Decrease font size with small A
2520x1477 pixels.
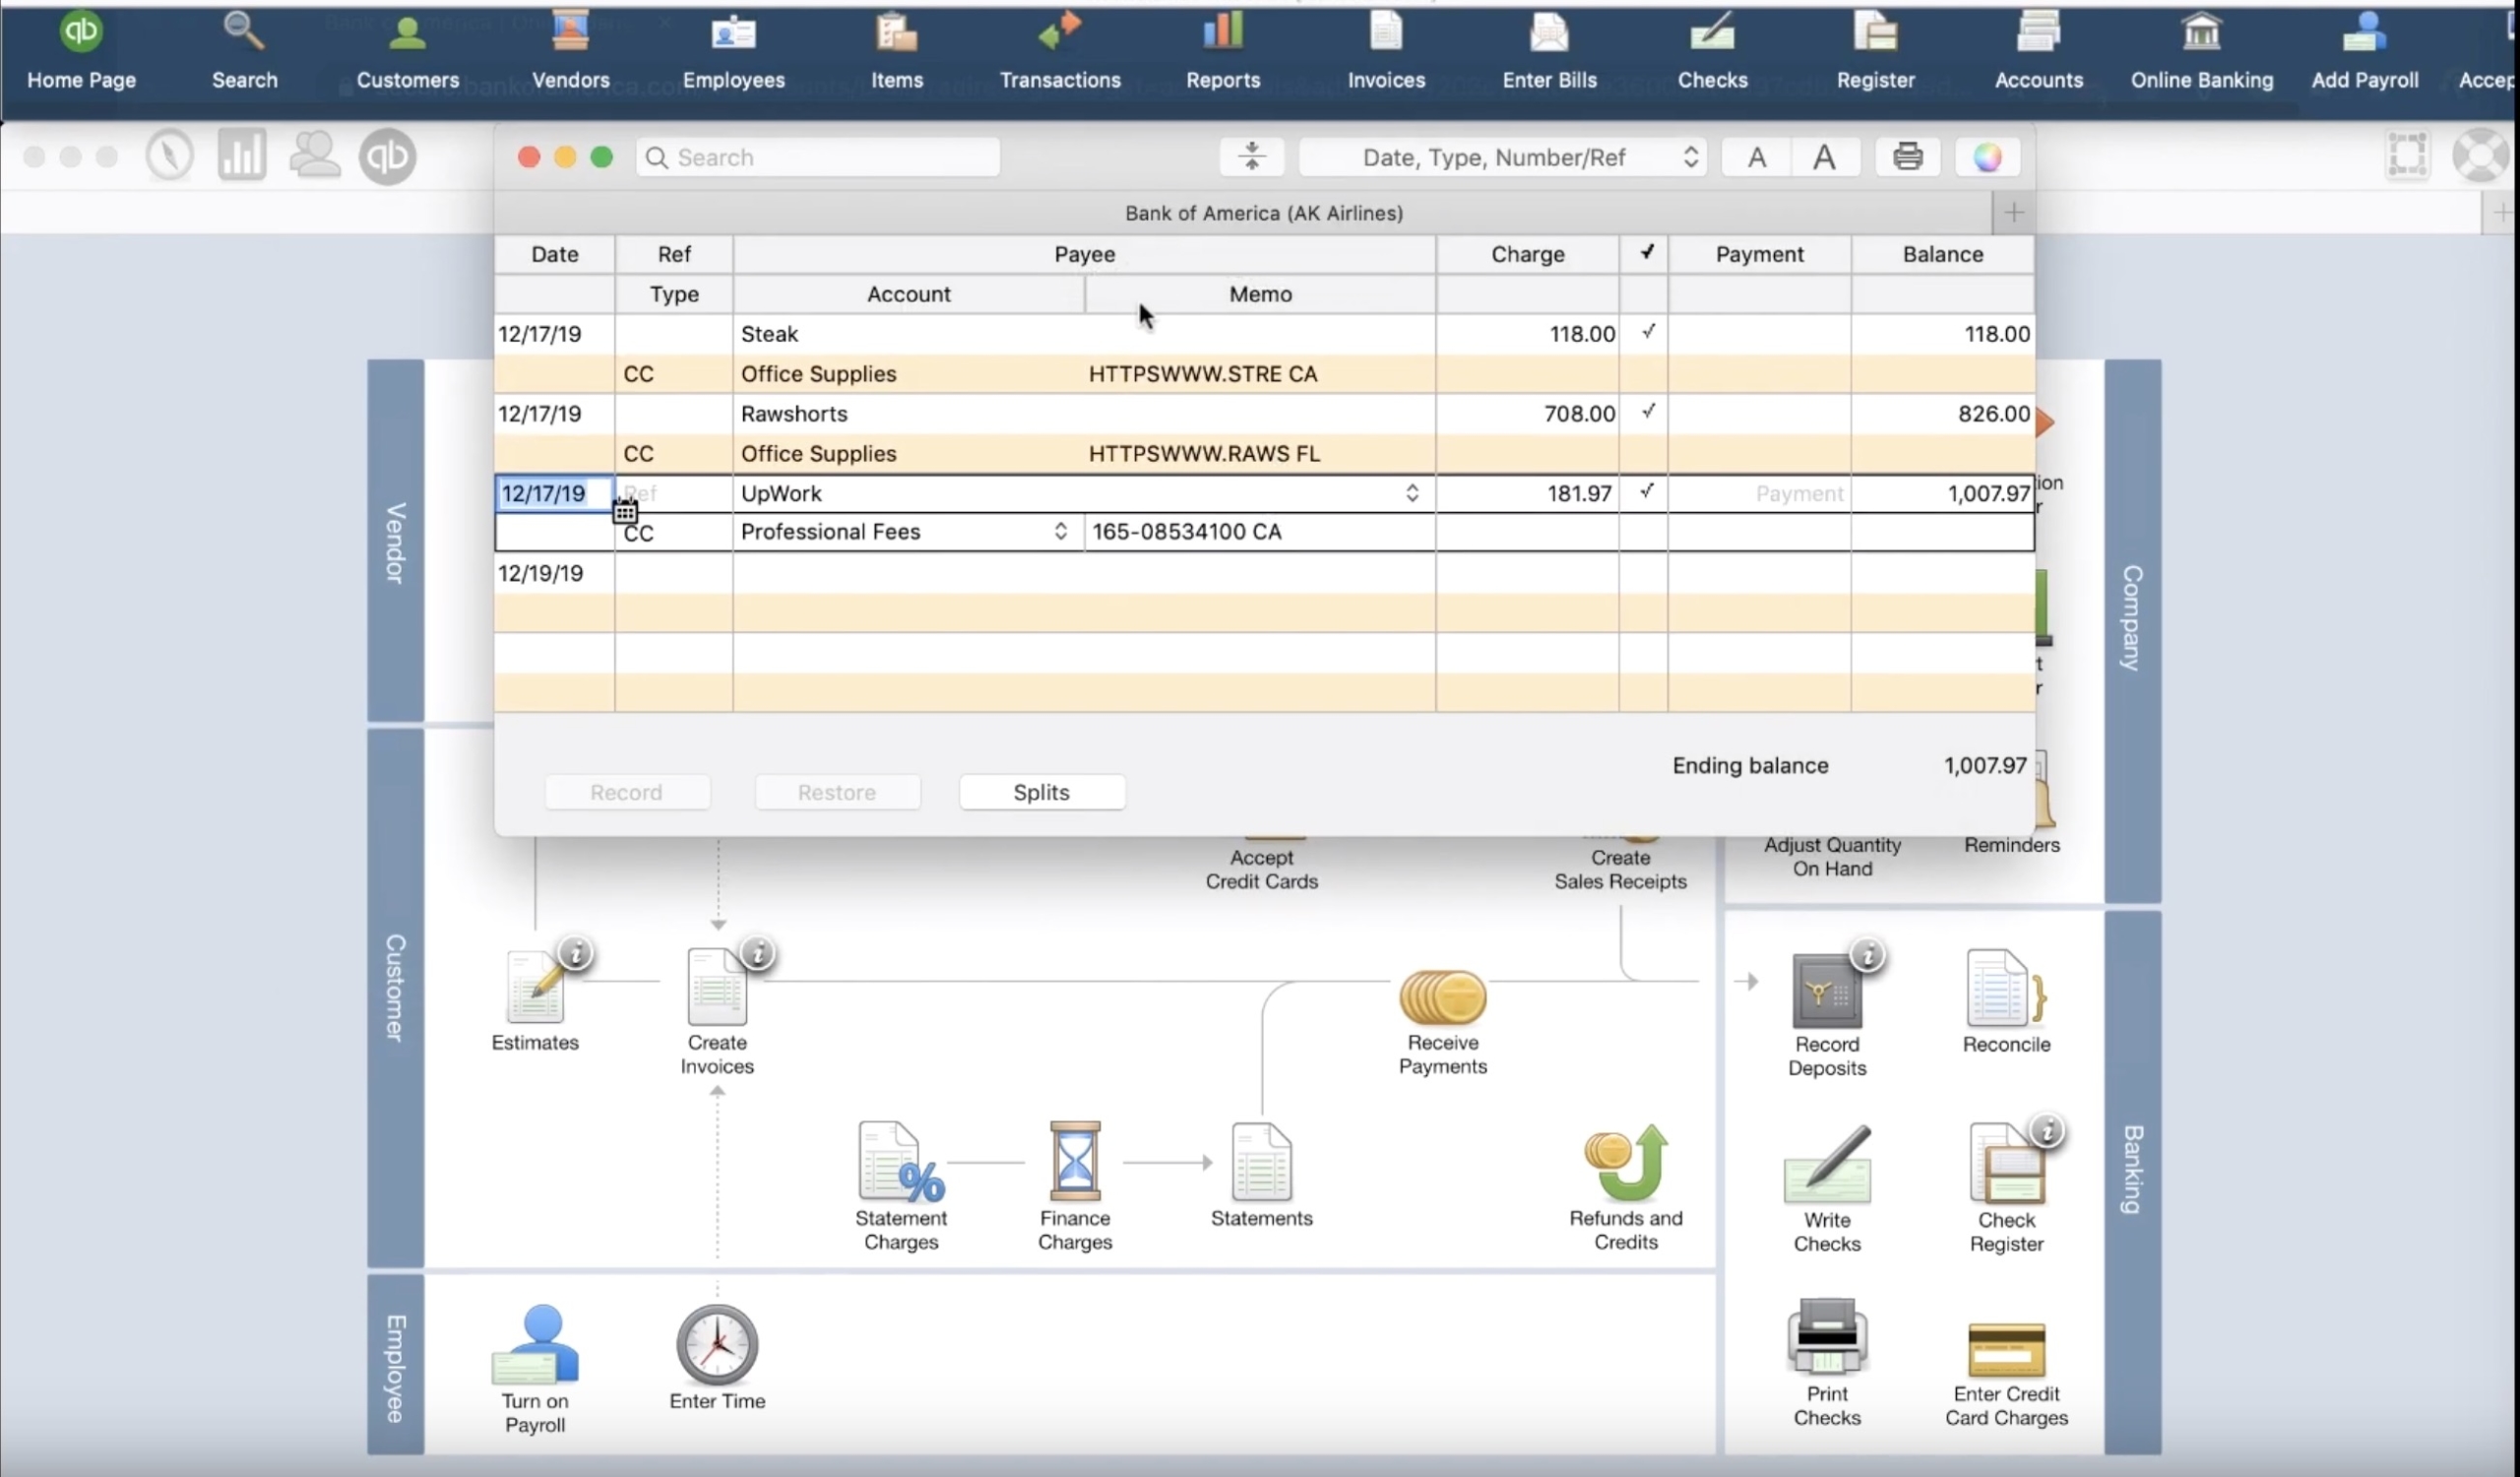point(1756,157)
